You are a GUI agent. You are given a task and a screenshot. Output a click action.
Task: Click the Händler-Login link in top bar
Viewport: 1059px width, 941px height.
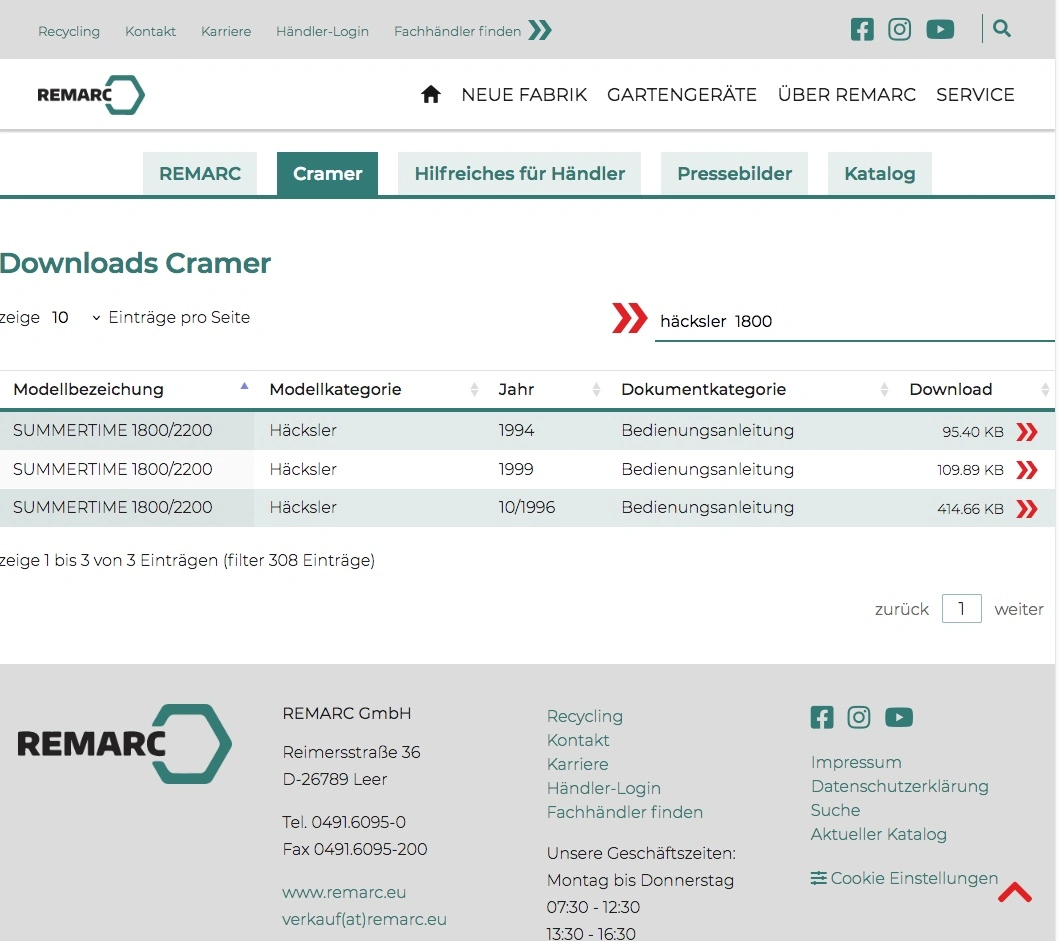point(322,31)
